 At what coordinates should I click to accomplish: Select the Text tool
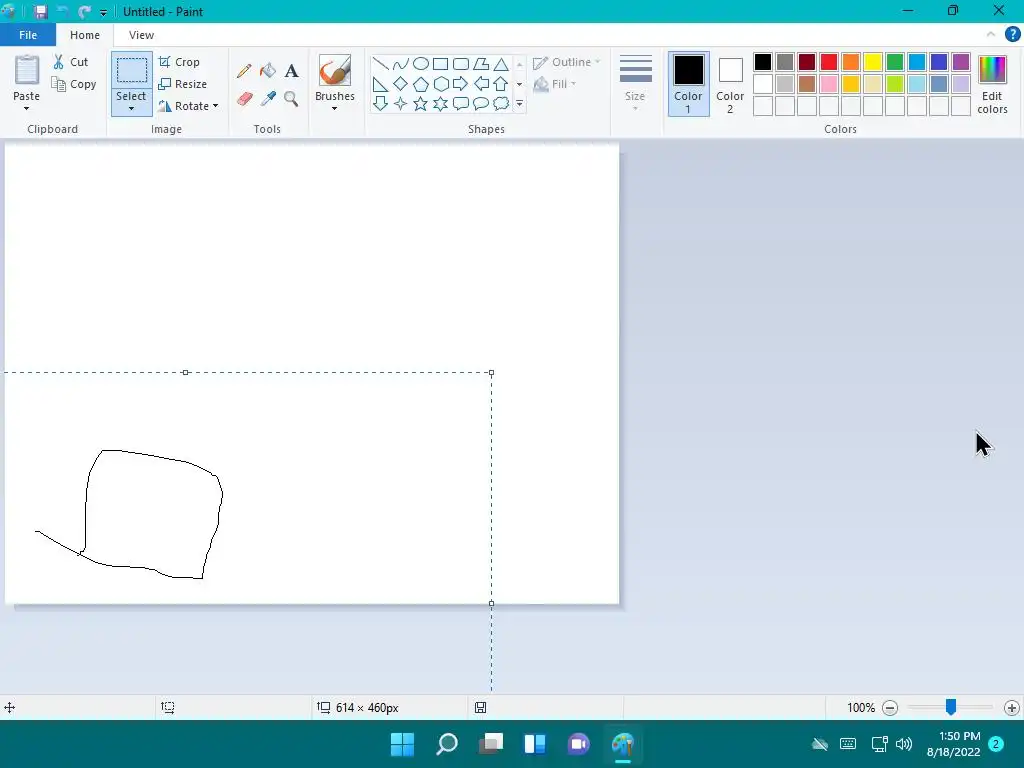[x=291, y=71]
